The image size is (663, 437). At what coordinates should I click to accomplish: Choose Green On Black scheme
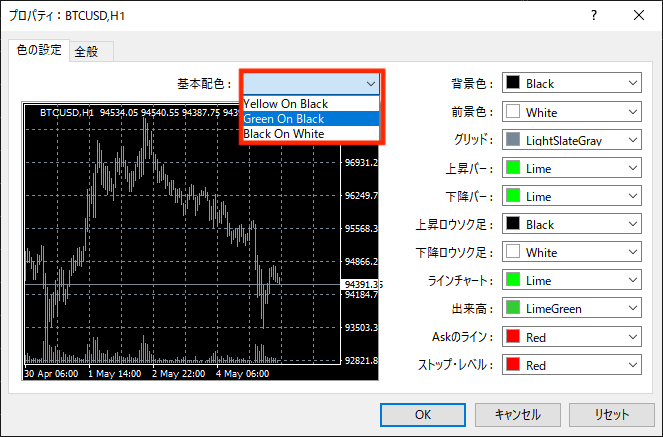pos(311,119)
